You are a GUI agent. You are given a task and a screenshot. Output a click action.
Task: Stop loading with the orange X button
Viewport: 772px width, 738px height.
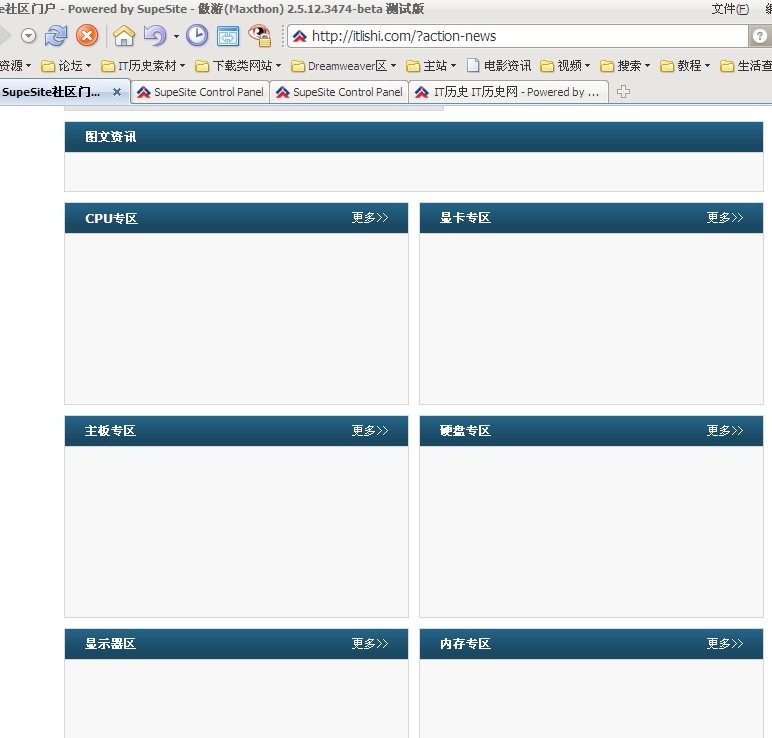tap(87, 36)
